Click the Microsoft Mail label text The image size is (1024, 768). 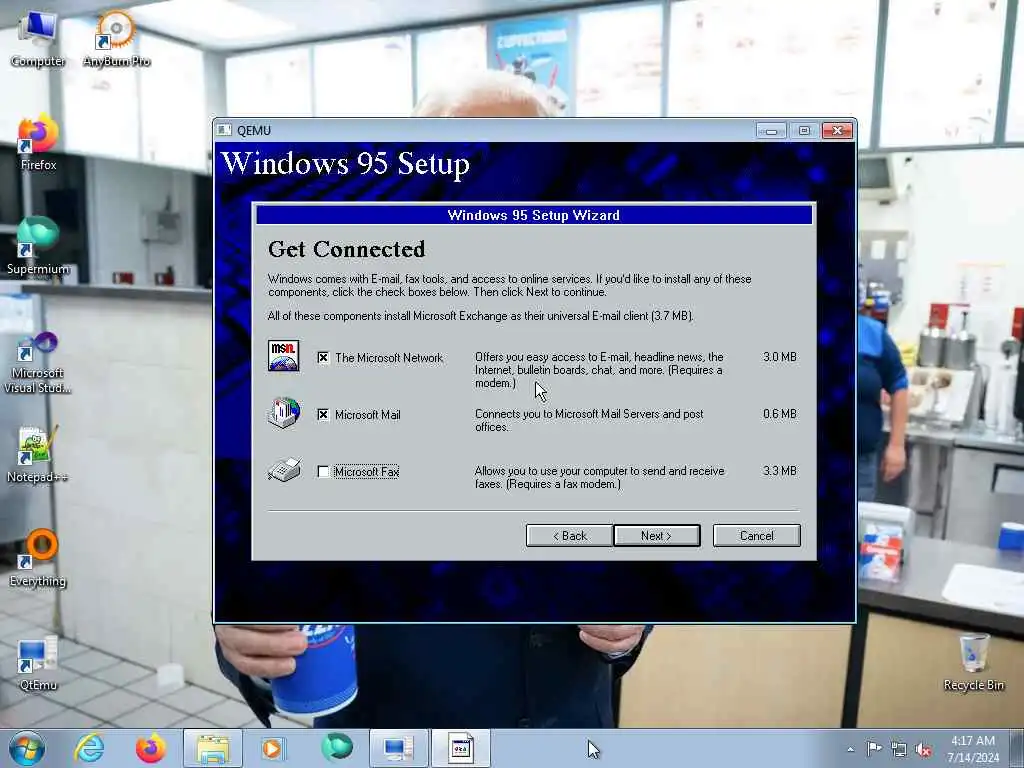tap(368, 415)
